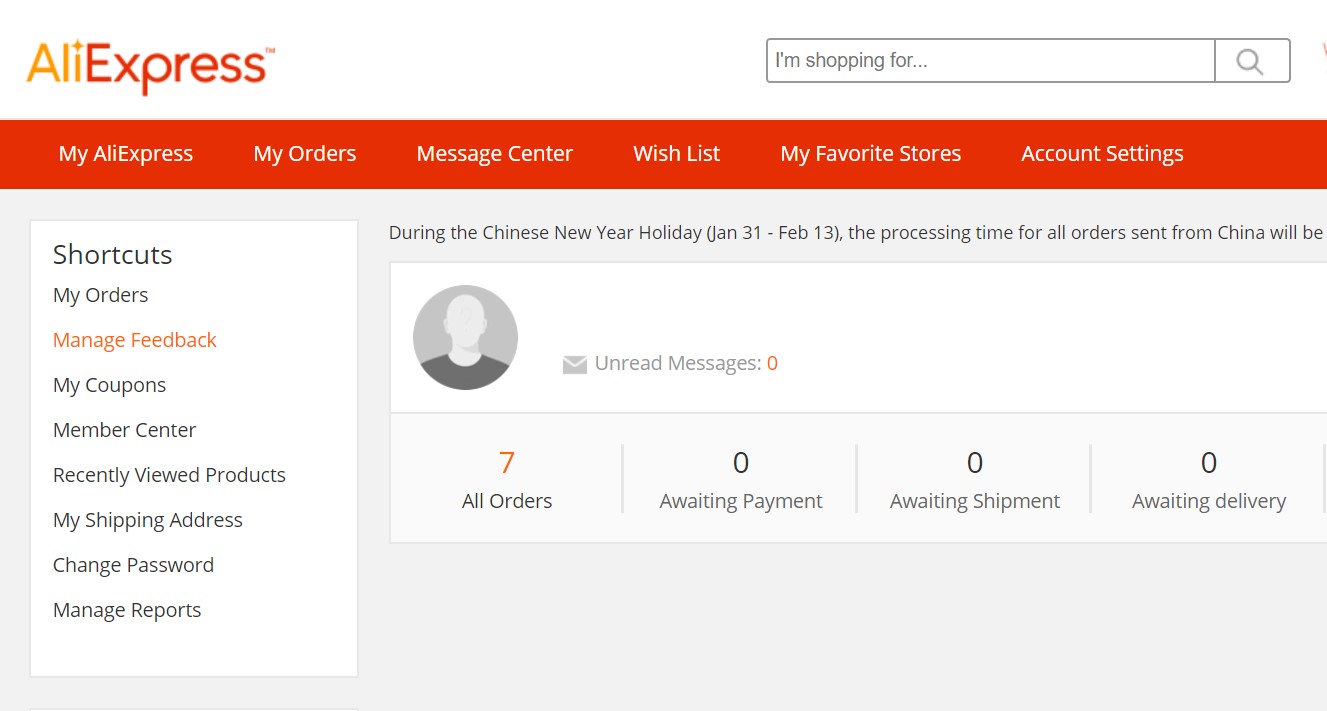Visit the Member Center link
This screenshot has height=711, width=1327.
point(125,430)
